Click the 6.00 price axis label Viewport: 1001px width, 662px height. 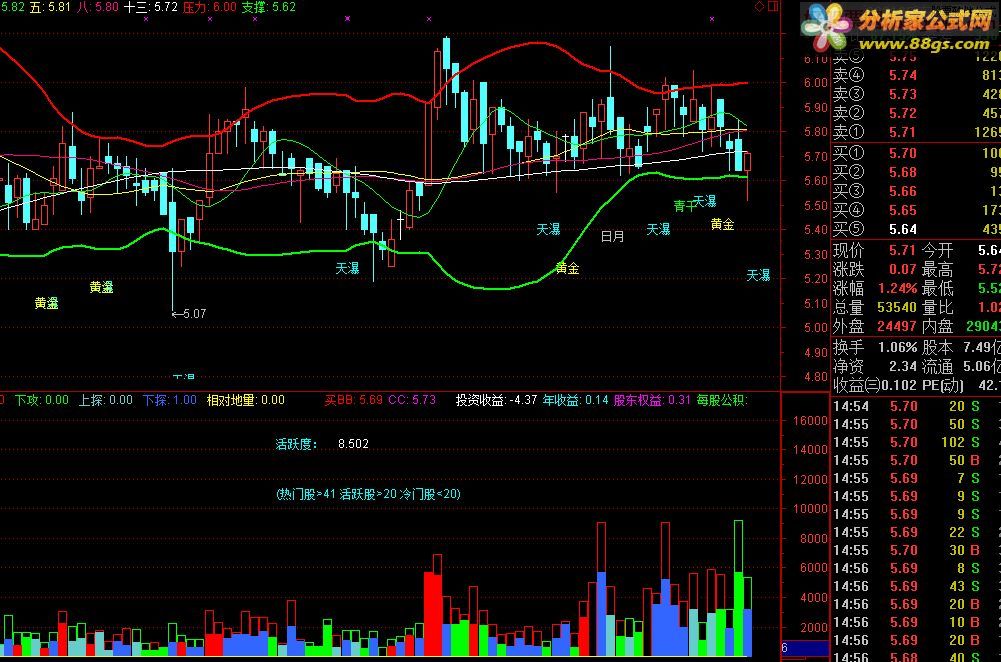tap(816, 83)
